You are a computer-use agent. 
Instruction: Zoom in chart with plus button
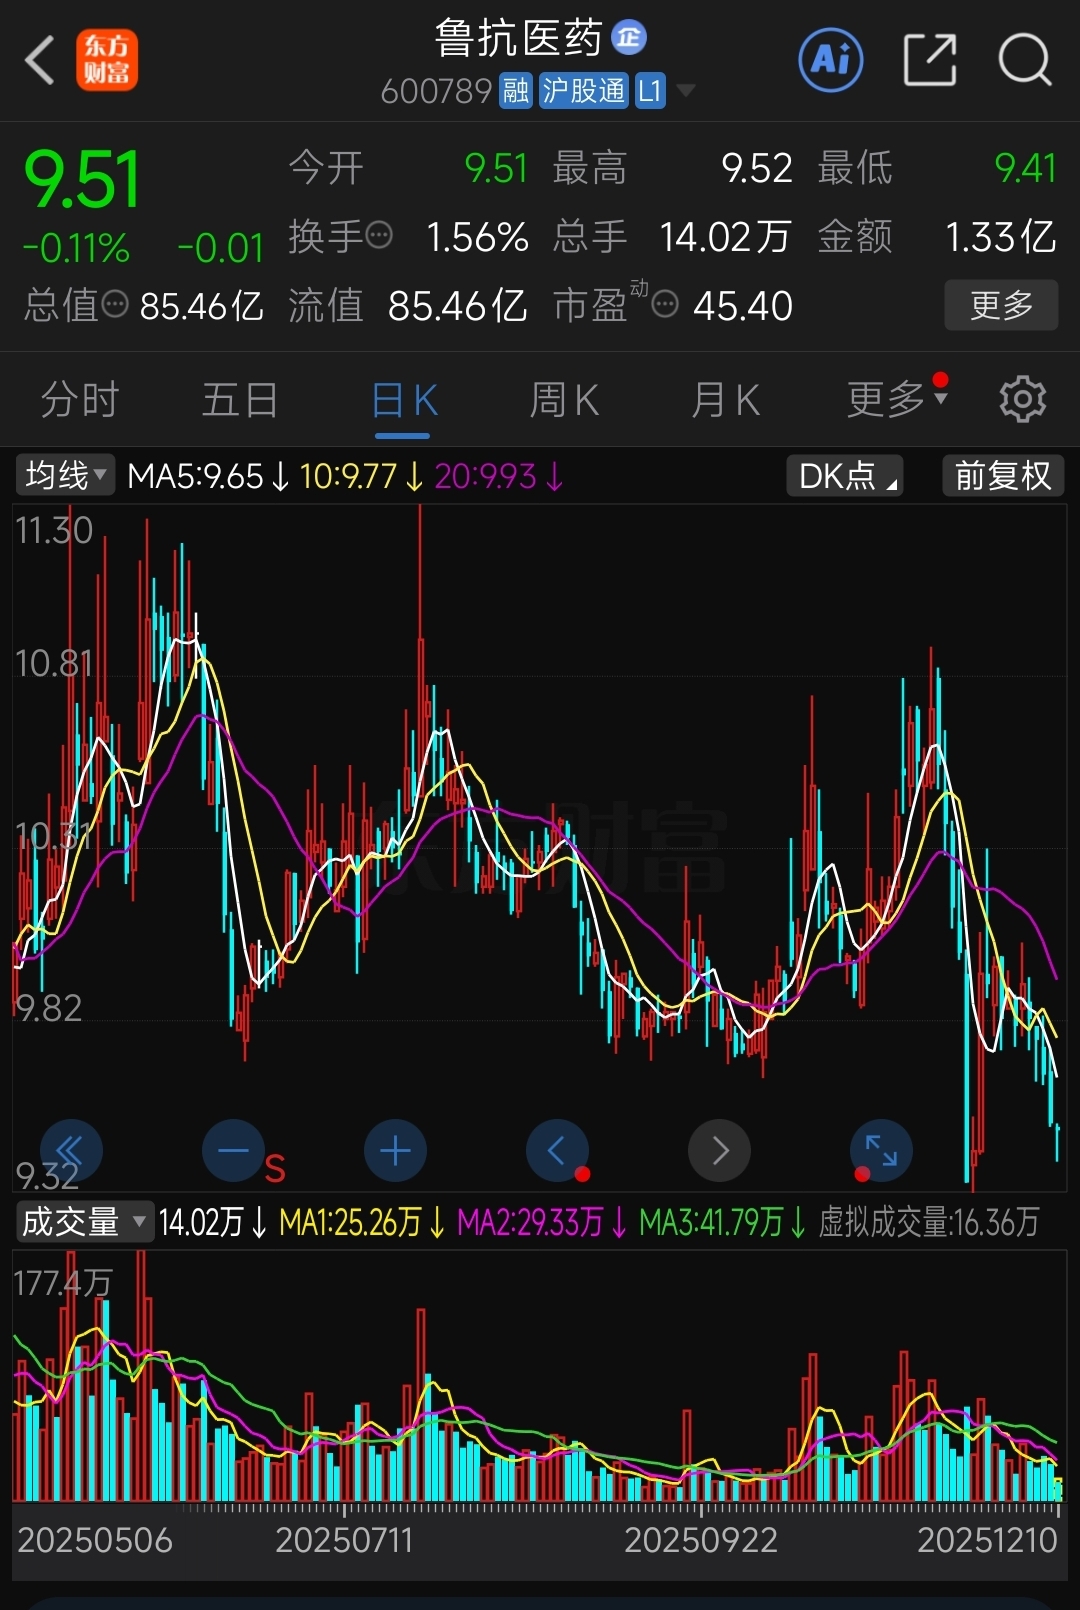tap(395, 1150)
